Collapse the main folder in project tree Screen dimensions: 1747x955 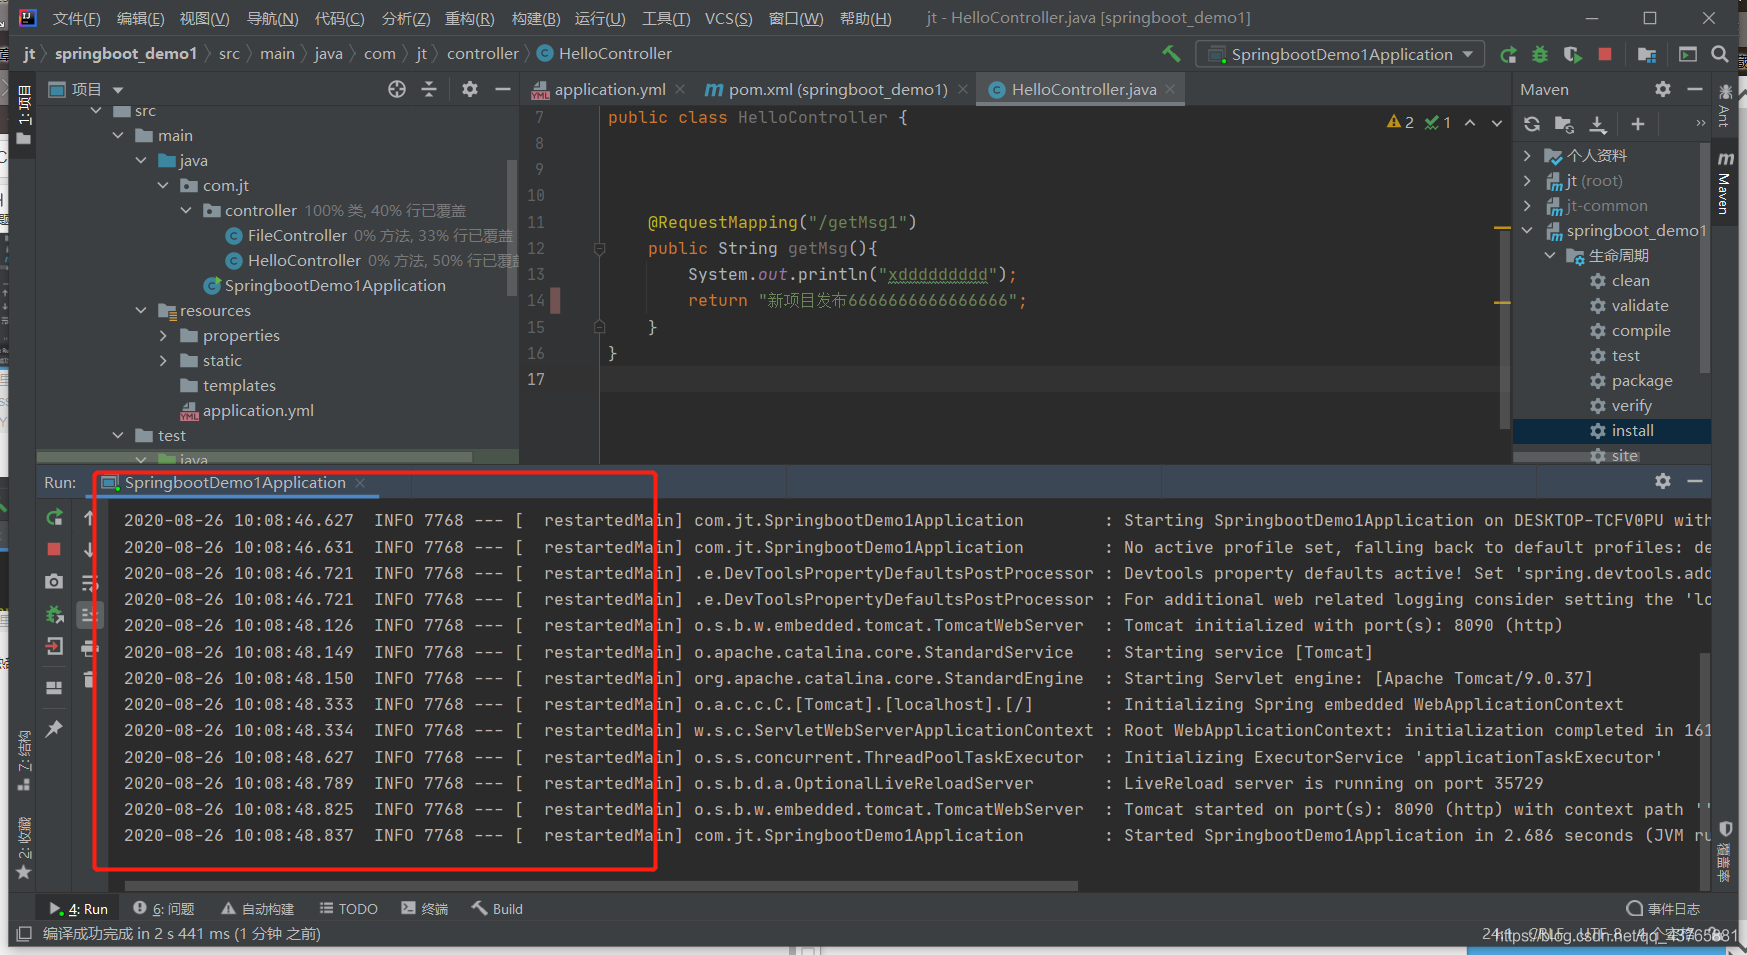[x=119, y=135]
